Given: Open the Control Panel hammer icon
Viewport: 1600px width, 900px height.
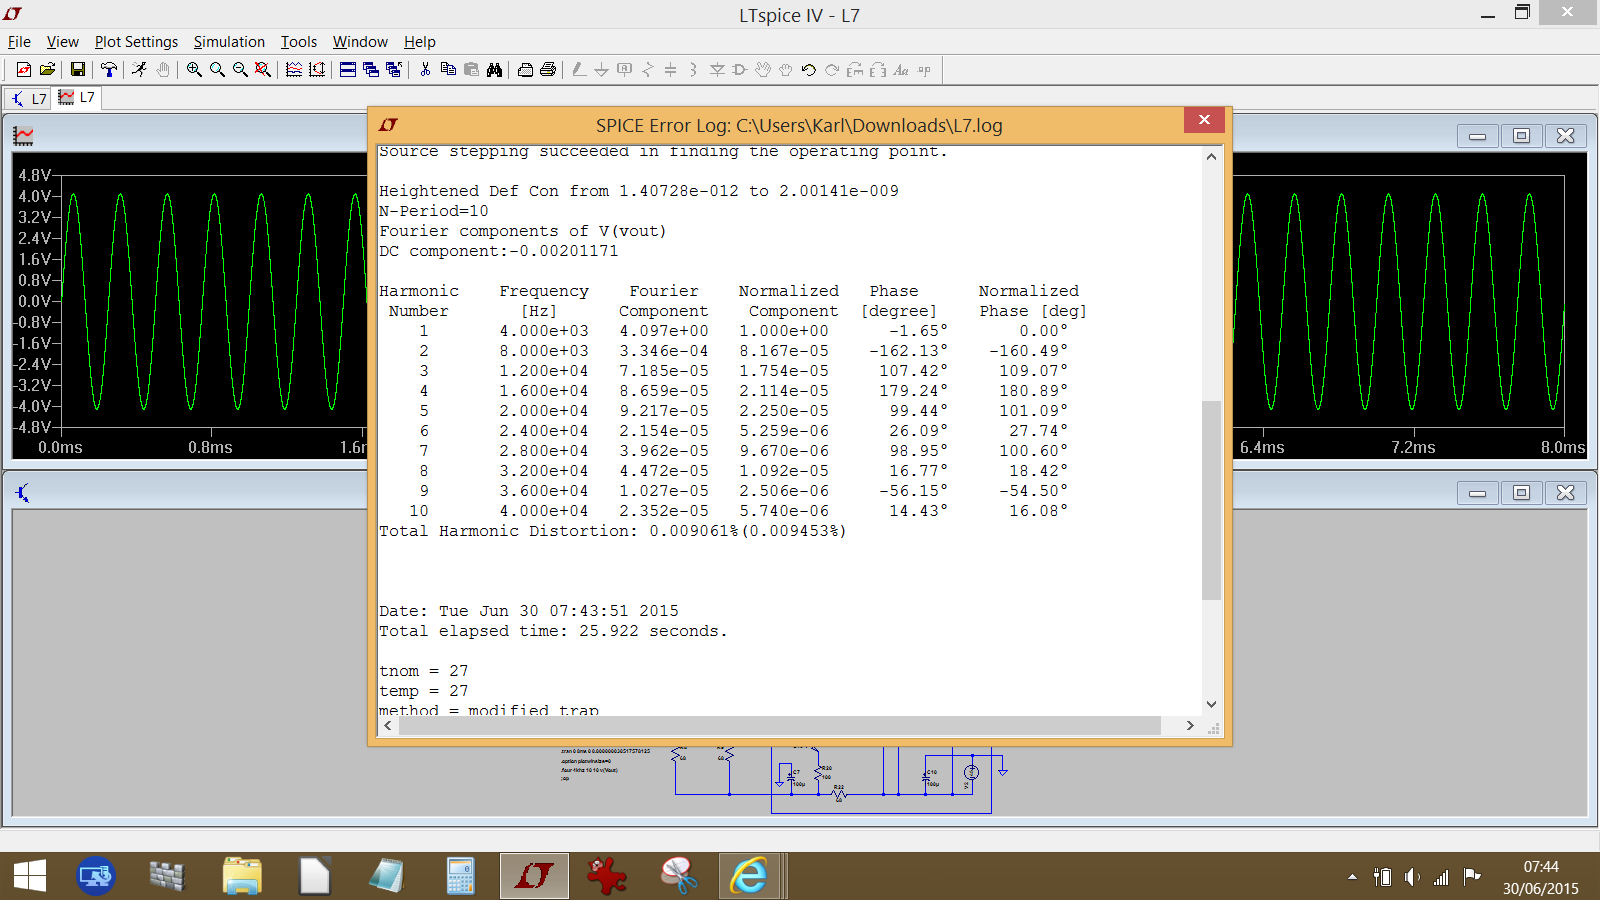Looking at the screenshot, I should click(x=108, y=70).
